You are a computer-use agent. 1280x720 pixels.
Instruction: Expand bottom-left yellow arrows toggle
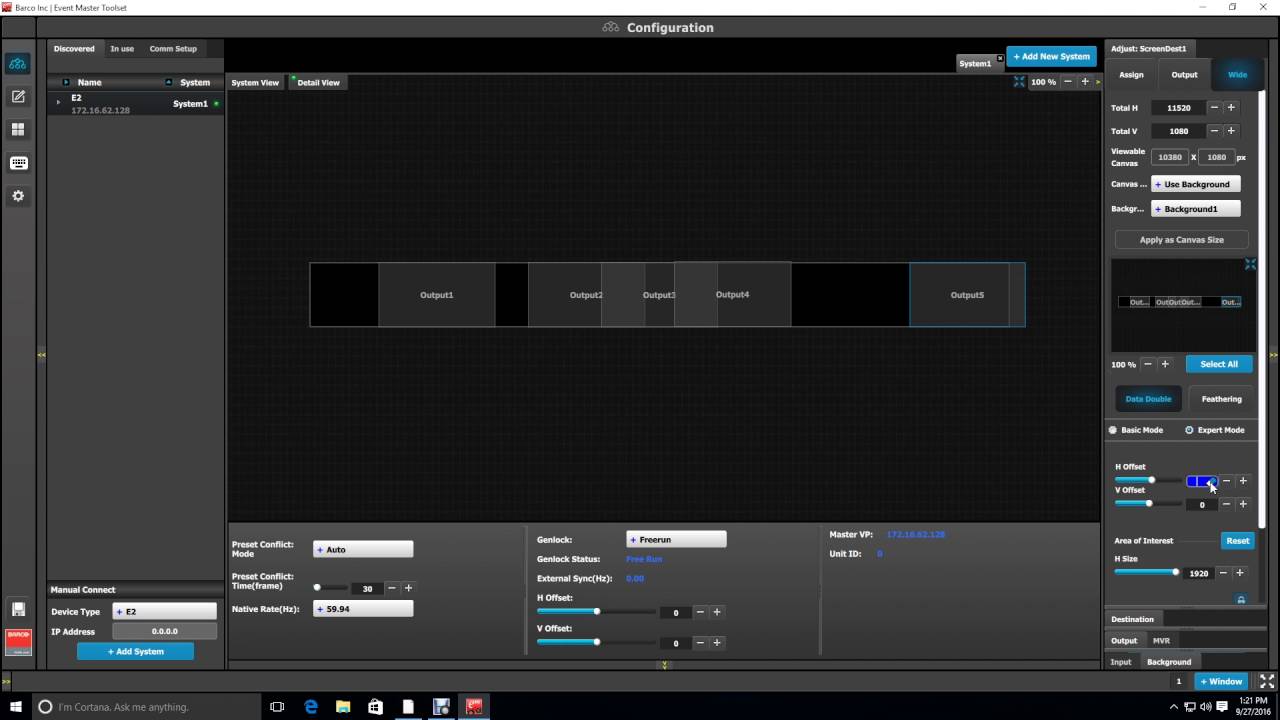pyautogui.click(x=6, y=681)
